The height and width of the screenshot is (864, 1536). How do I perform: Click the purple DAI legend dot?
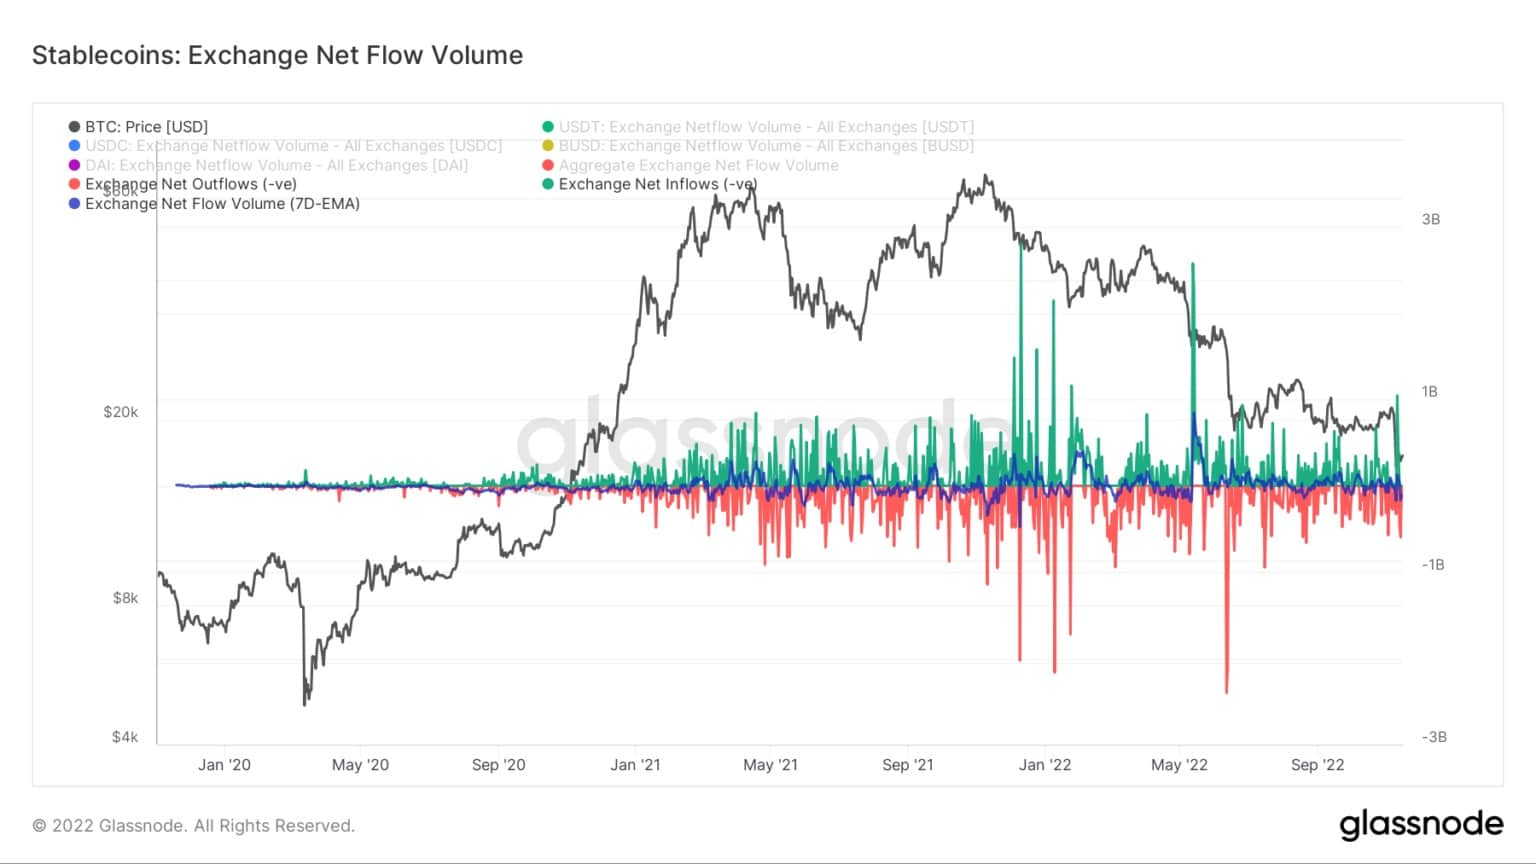[74, 165]
